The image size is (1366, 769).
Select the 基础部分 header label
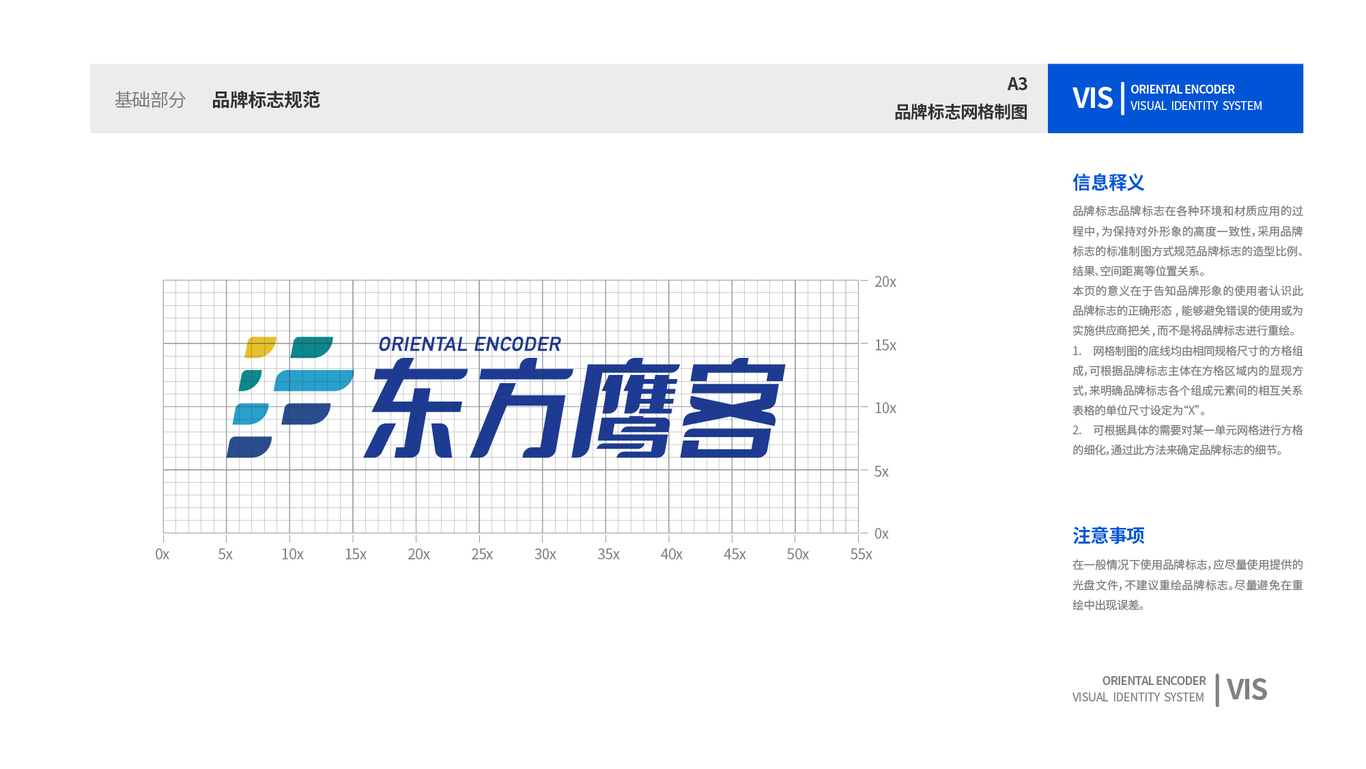(150, 100)
